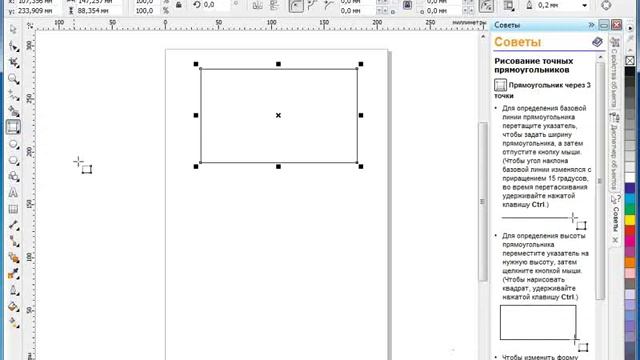Open the color palette flyout arrow
The height and width of the screenshot is (360, 640).
pos(630,28)
